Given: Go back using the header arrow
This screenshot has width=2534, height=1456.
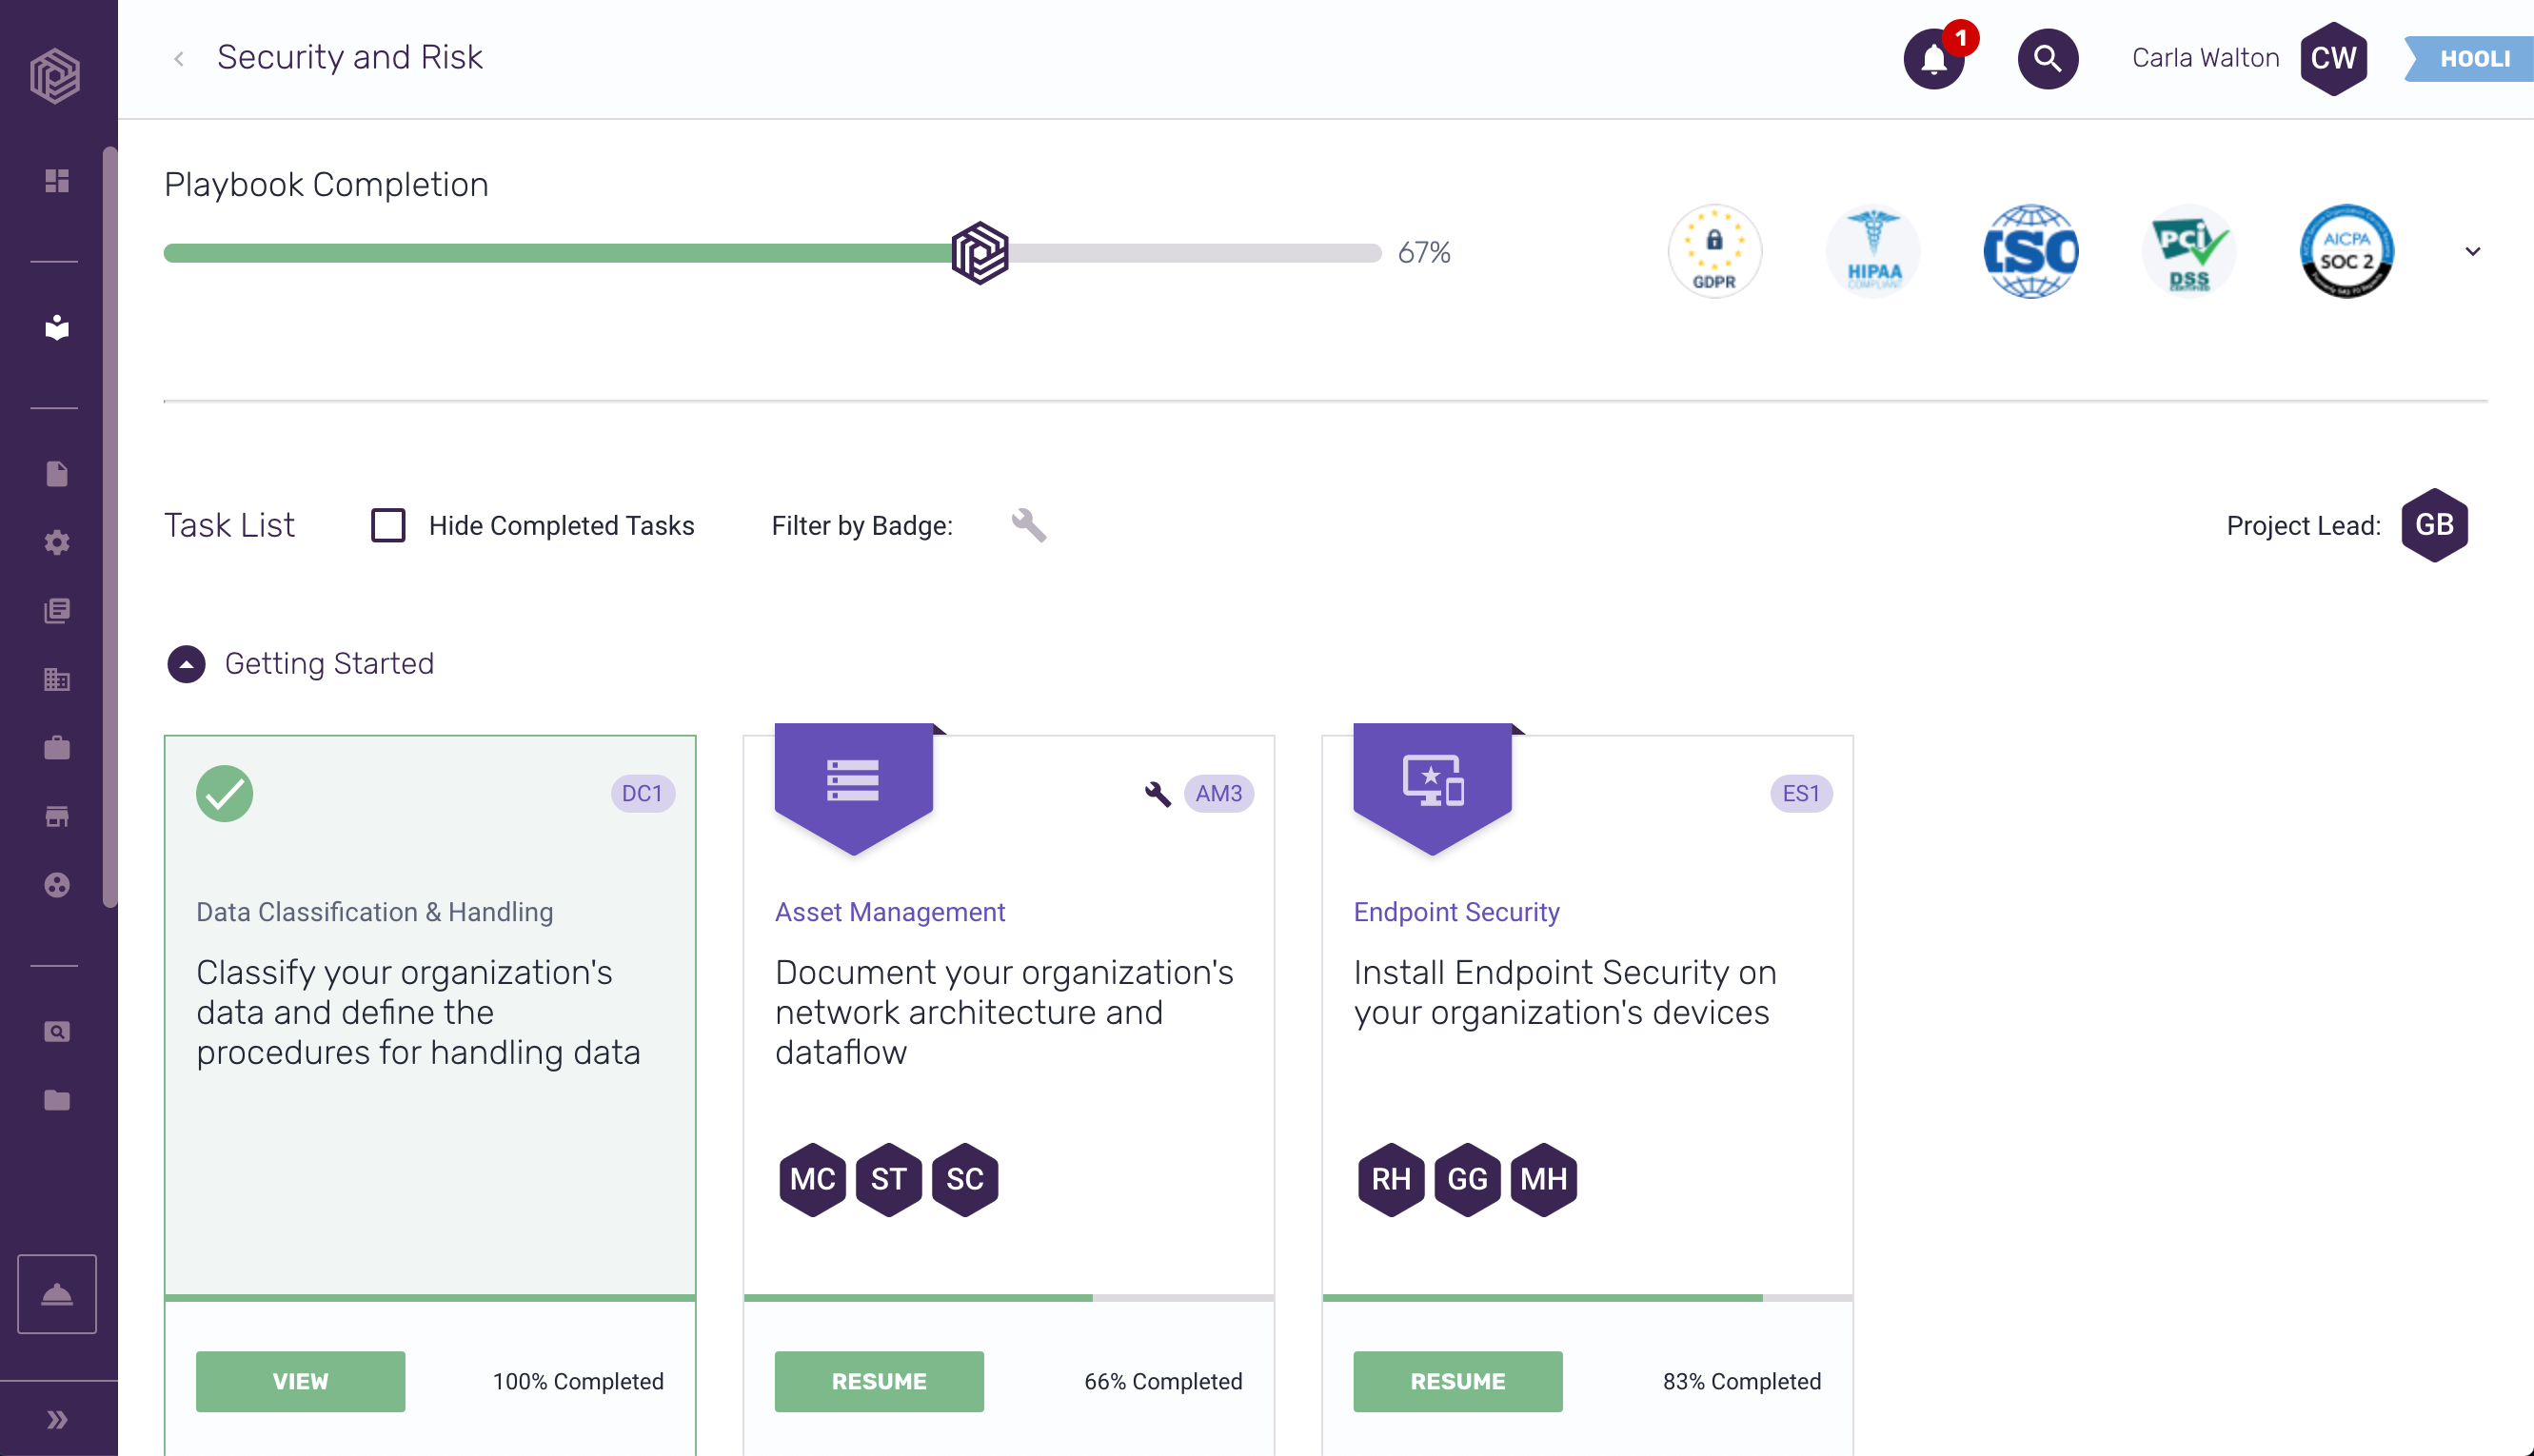Looking at the screenshot, I should coord(179,59).
